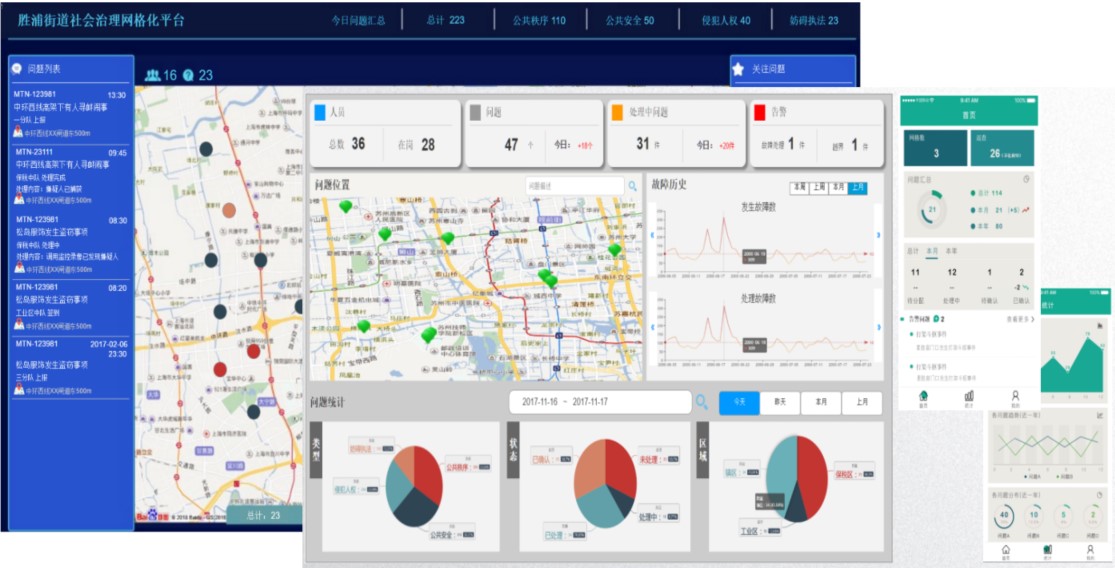The image size is (1115, 568).
Task: Select 本月 in 问题统计 range buttons
Action: [x=821, y=403]
